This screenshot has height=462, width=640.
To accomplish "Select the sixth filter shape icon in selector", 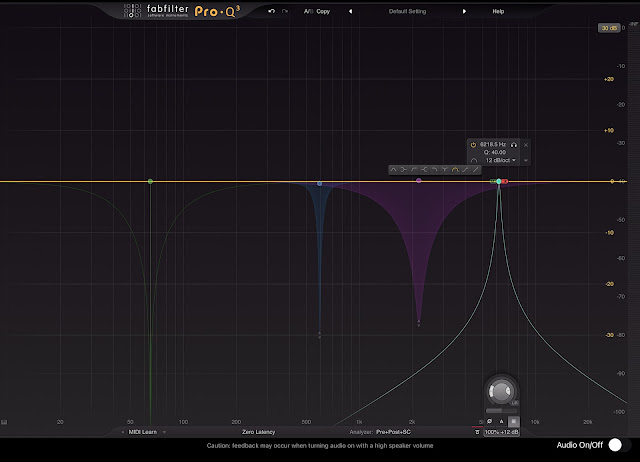I will (x=444, y=170).
